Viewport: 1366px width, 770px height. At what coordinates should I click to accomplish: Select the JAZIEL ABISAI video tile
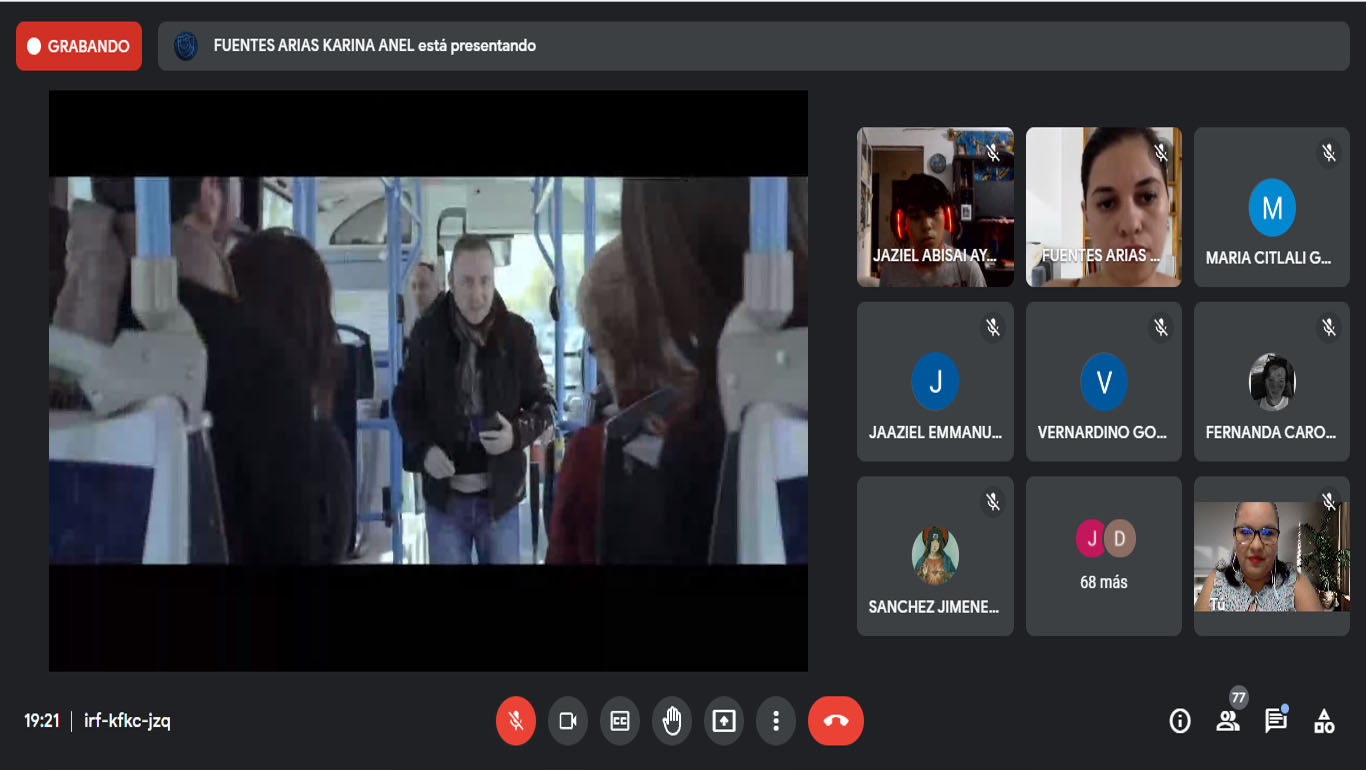coord(935,207)
